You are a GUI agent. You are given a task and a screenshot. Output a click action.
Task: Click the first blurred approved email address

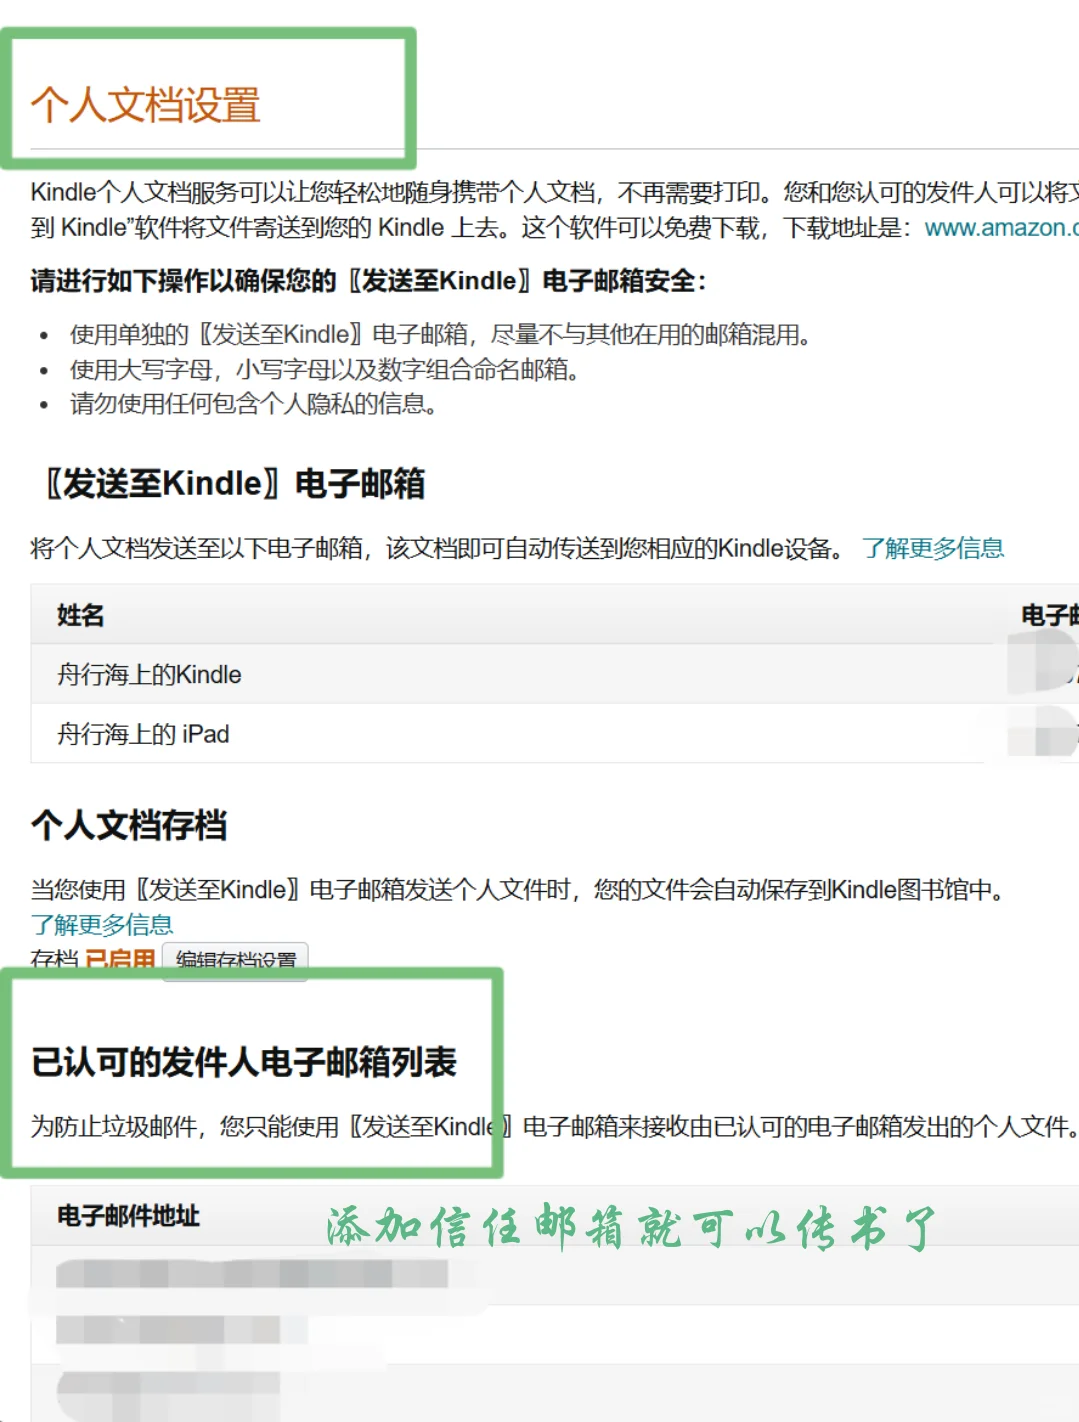(252, 1274)
